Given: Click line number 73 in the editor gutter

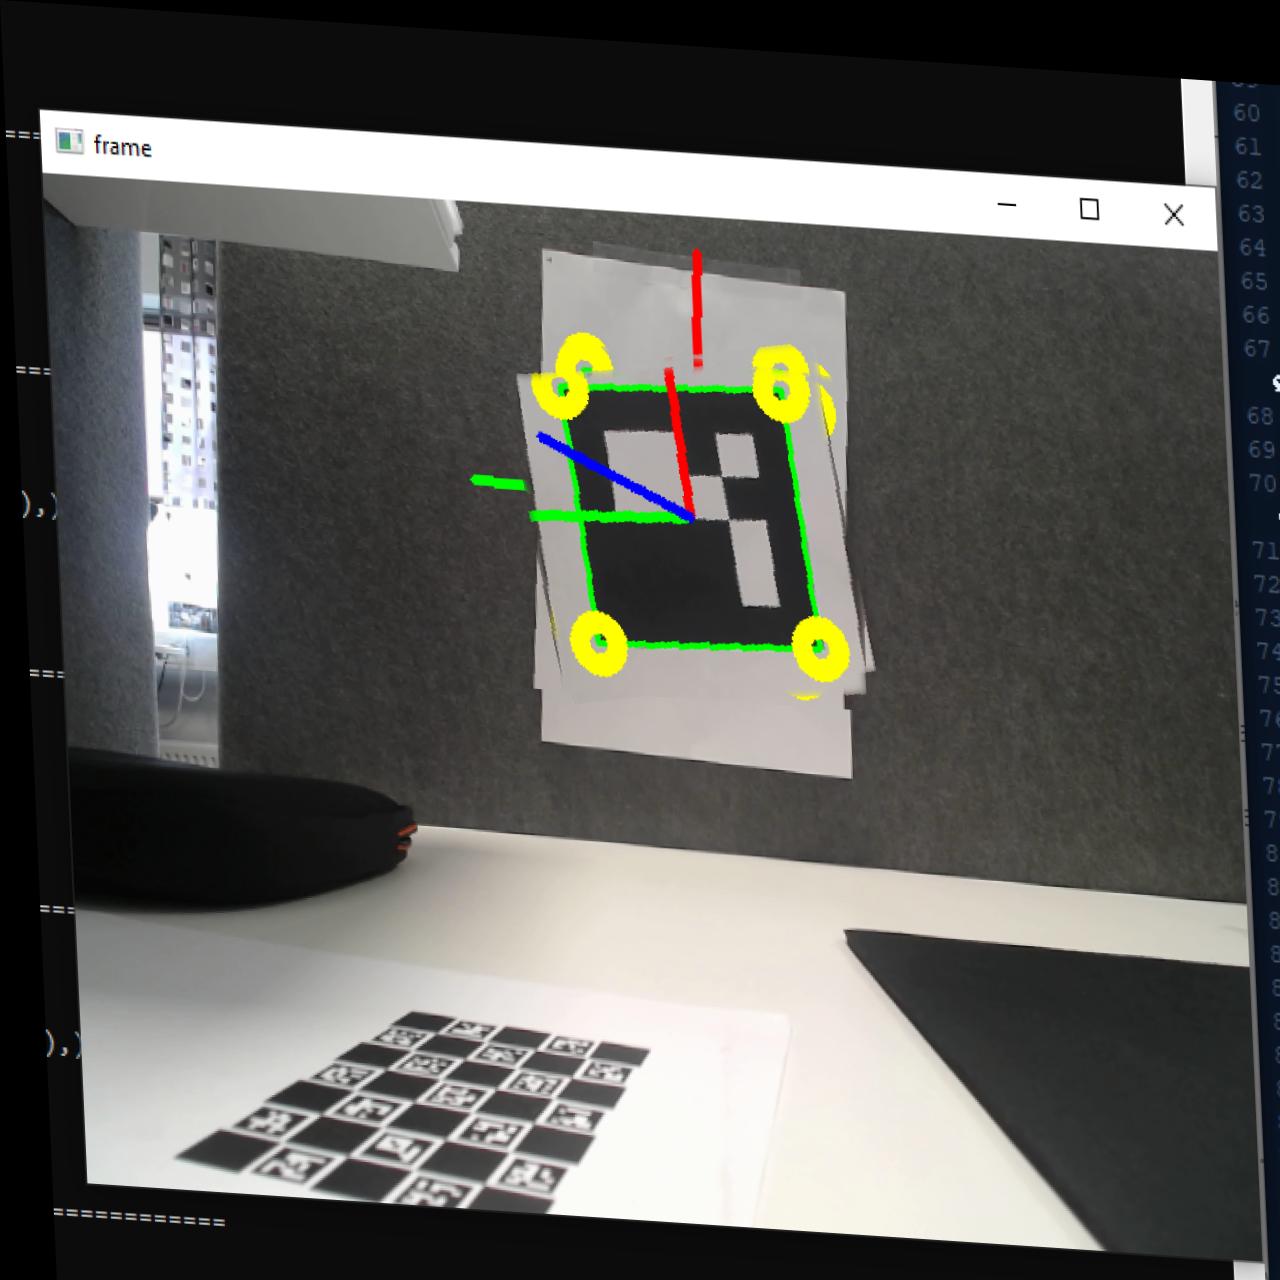Looking at the screenshot, I should click(x=1268, y=617).
